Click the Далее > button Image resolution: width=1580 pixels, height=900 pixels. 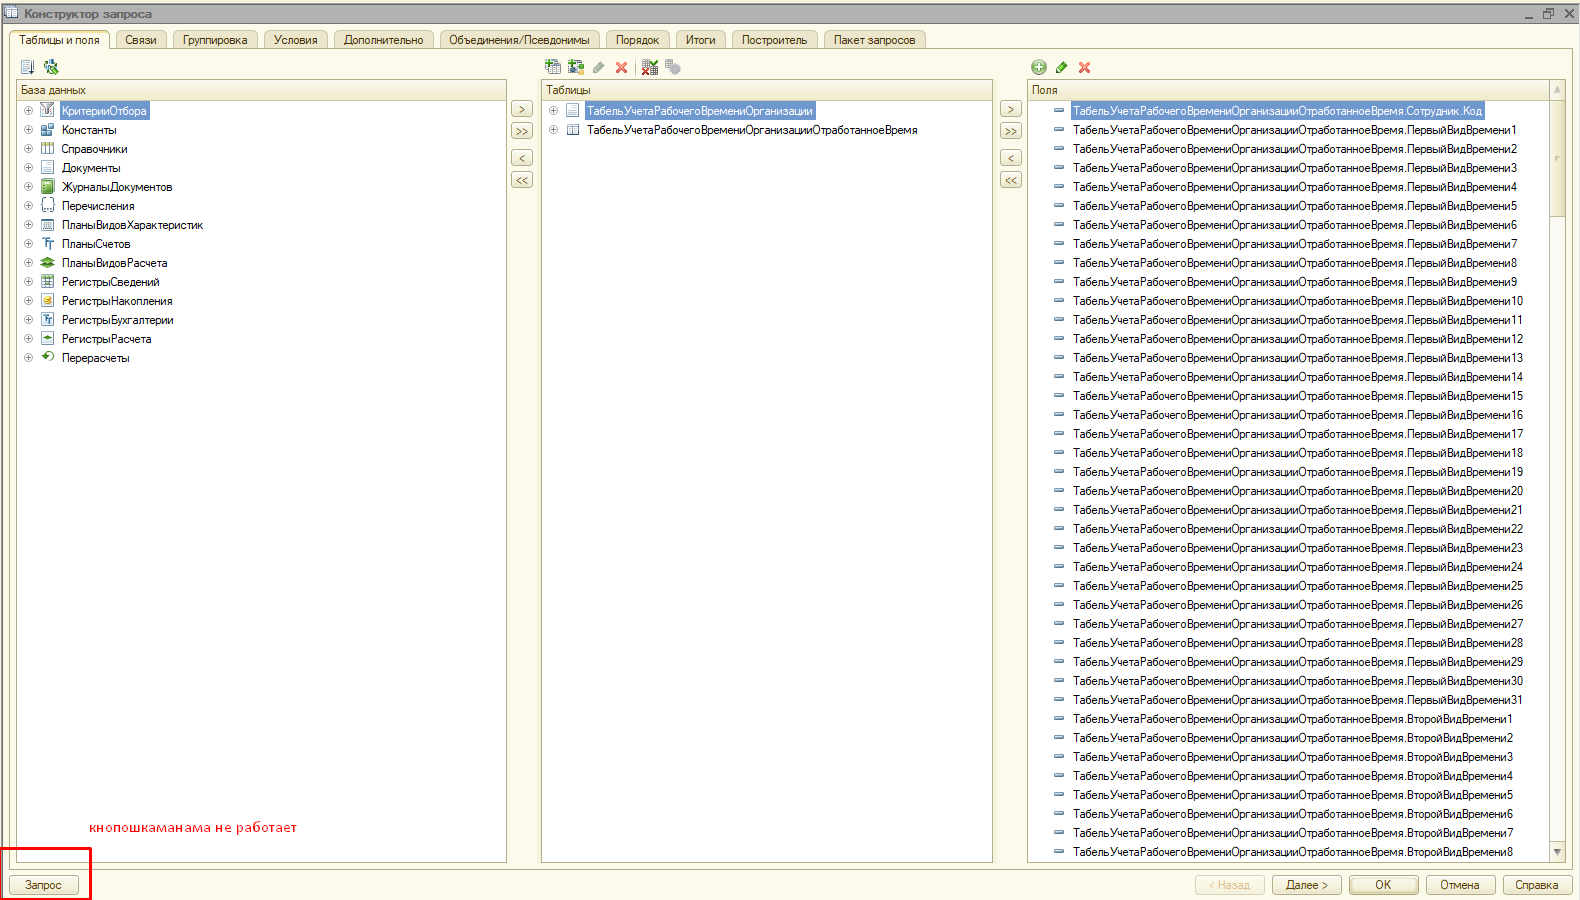coord(1306,885)
